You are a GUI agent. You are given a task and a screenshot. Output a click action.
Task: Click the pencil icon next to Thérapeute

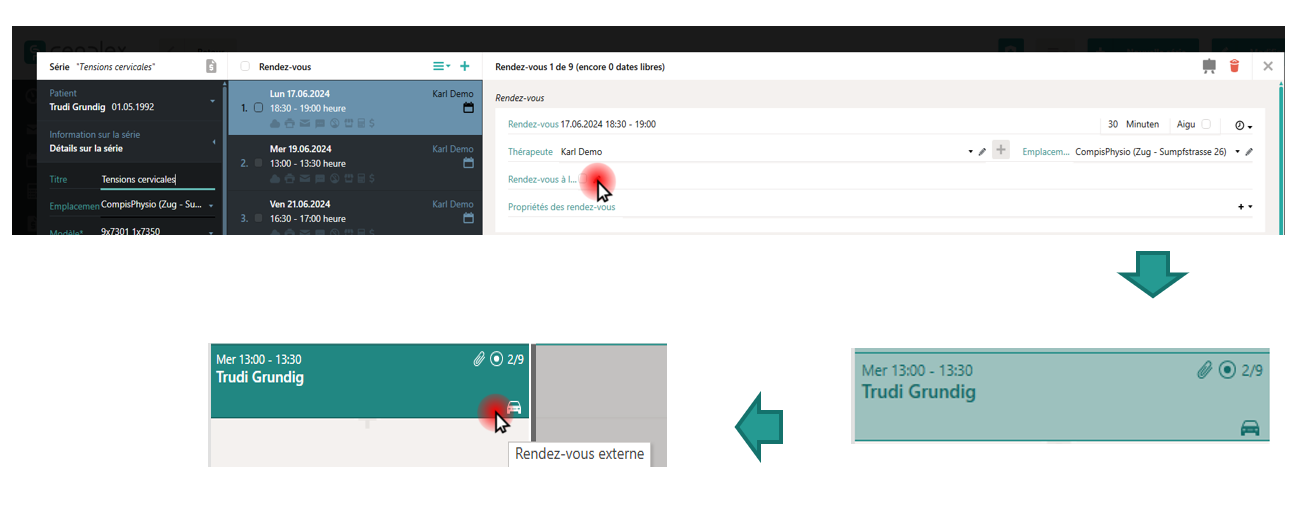pos(982,152)
